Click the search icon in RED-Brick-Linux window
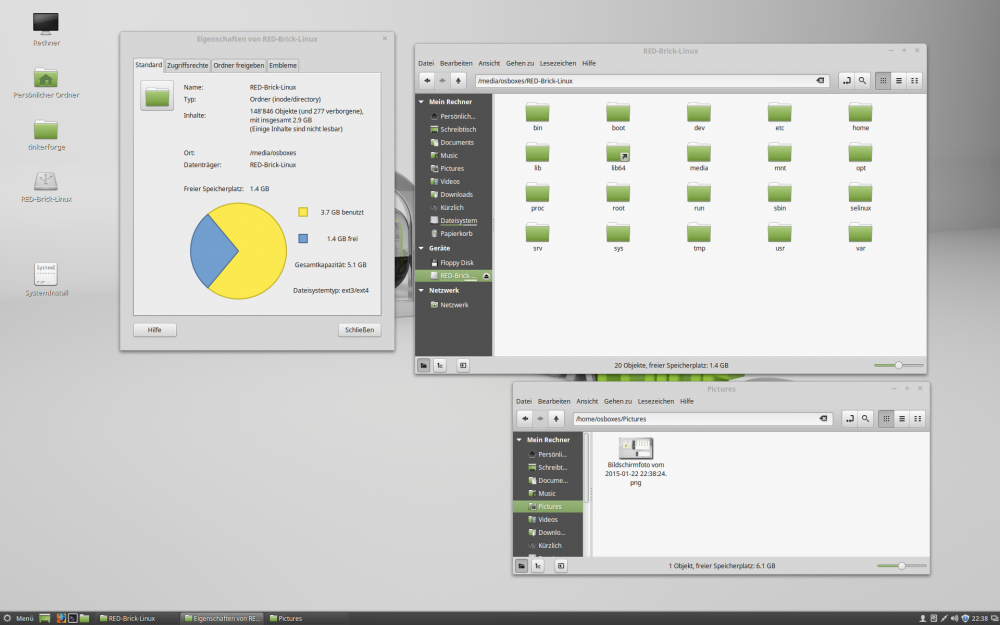 click(x=862, y=80)
